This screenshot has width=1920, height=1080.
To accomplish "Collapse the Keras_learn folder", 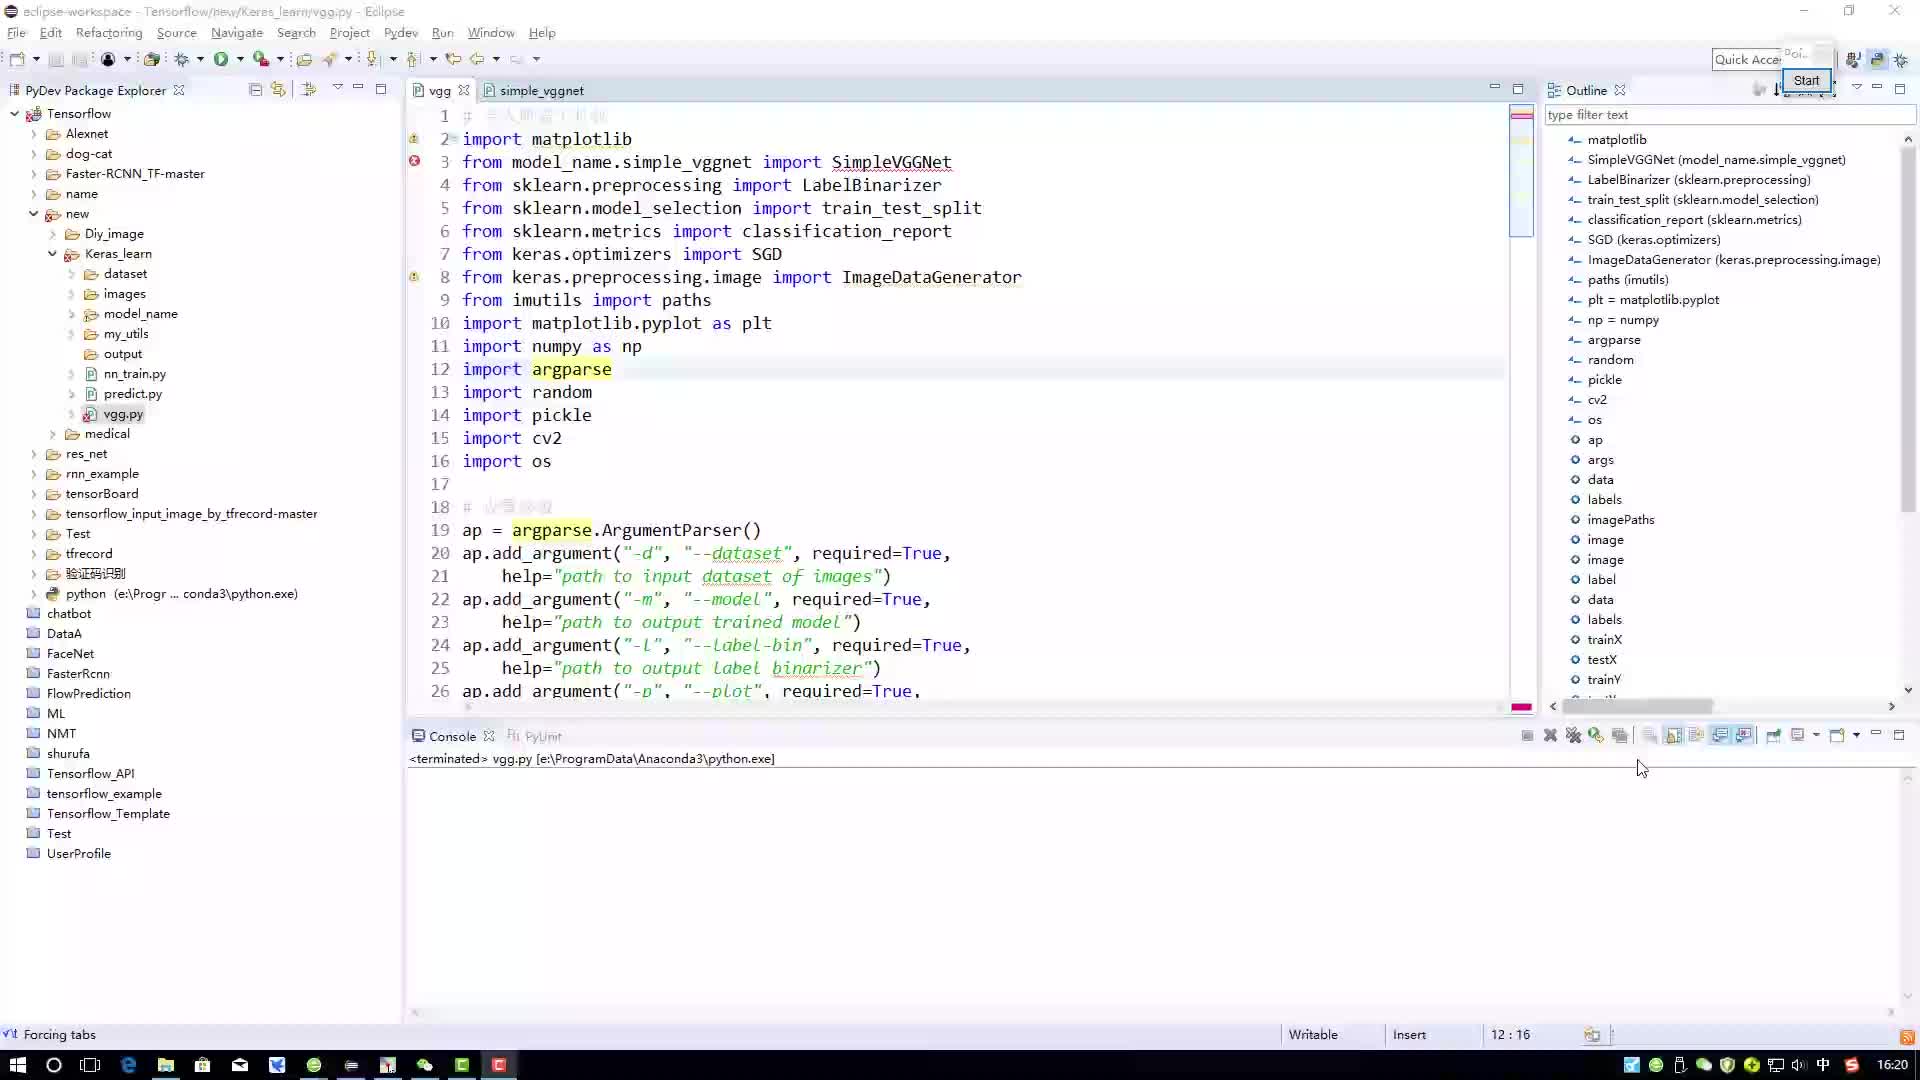I will pyautogui.click(x=53, y=254).
